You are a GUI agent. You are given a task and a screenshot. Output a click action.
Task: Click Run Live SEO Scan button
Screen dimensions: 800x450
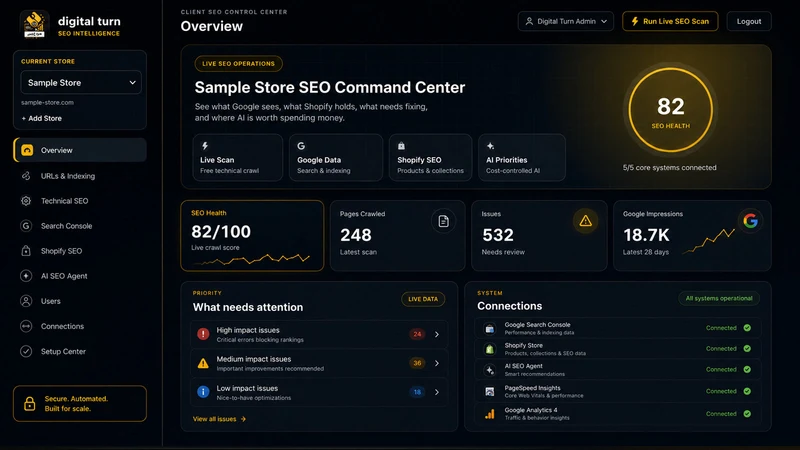point(670,21)
